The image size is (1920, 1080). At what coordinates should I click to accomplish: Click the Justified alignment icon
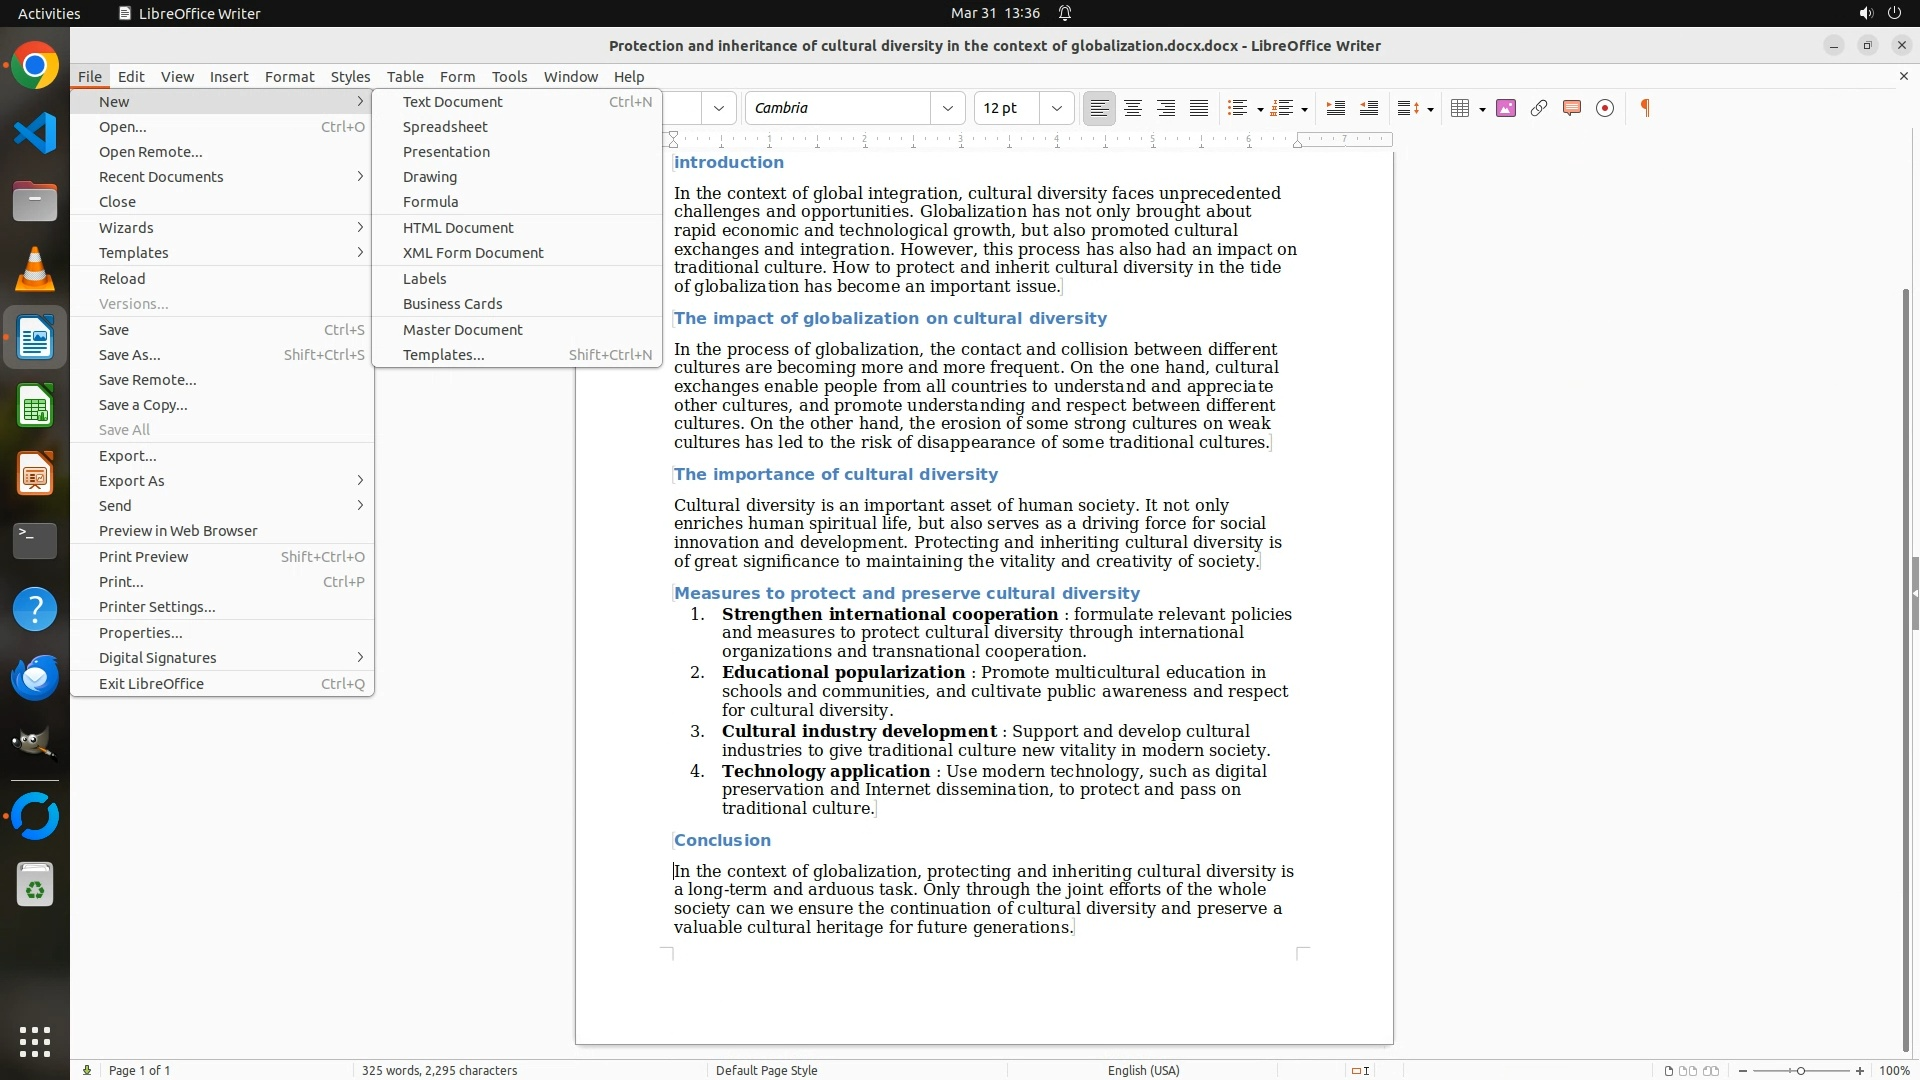pyautogui.click(x=1199, y=108)
